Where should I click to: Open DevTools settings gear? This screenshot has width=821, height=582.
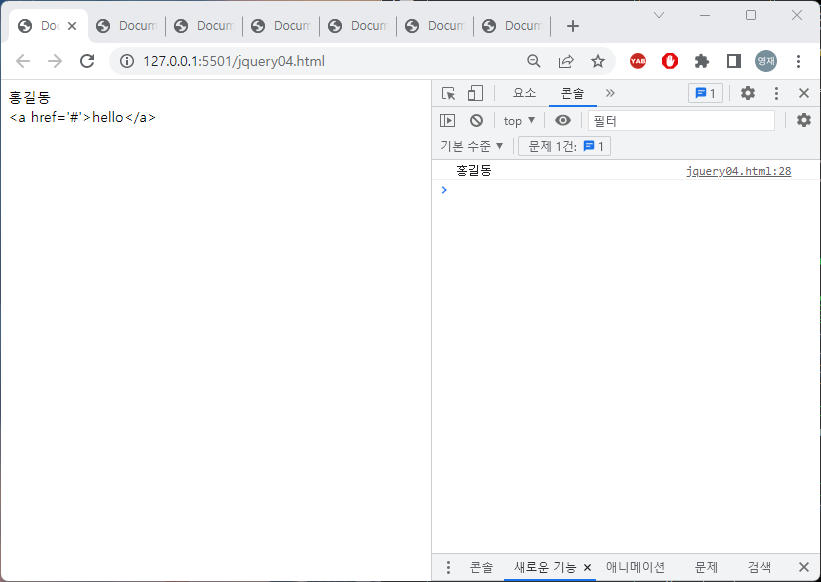tap(748, 93)
